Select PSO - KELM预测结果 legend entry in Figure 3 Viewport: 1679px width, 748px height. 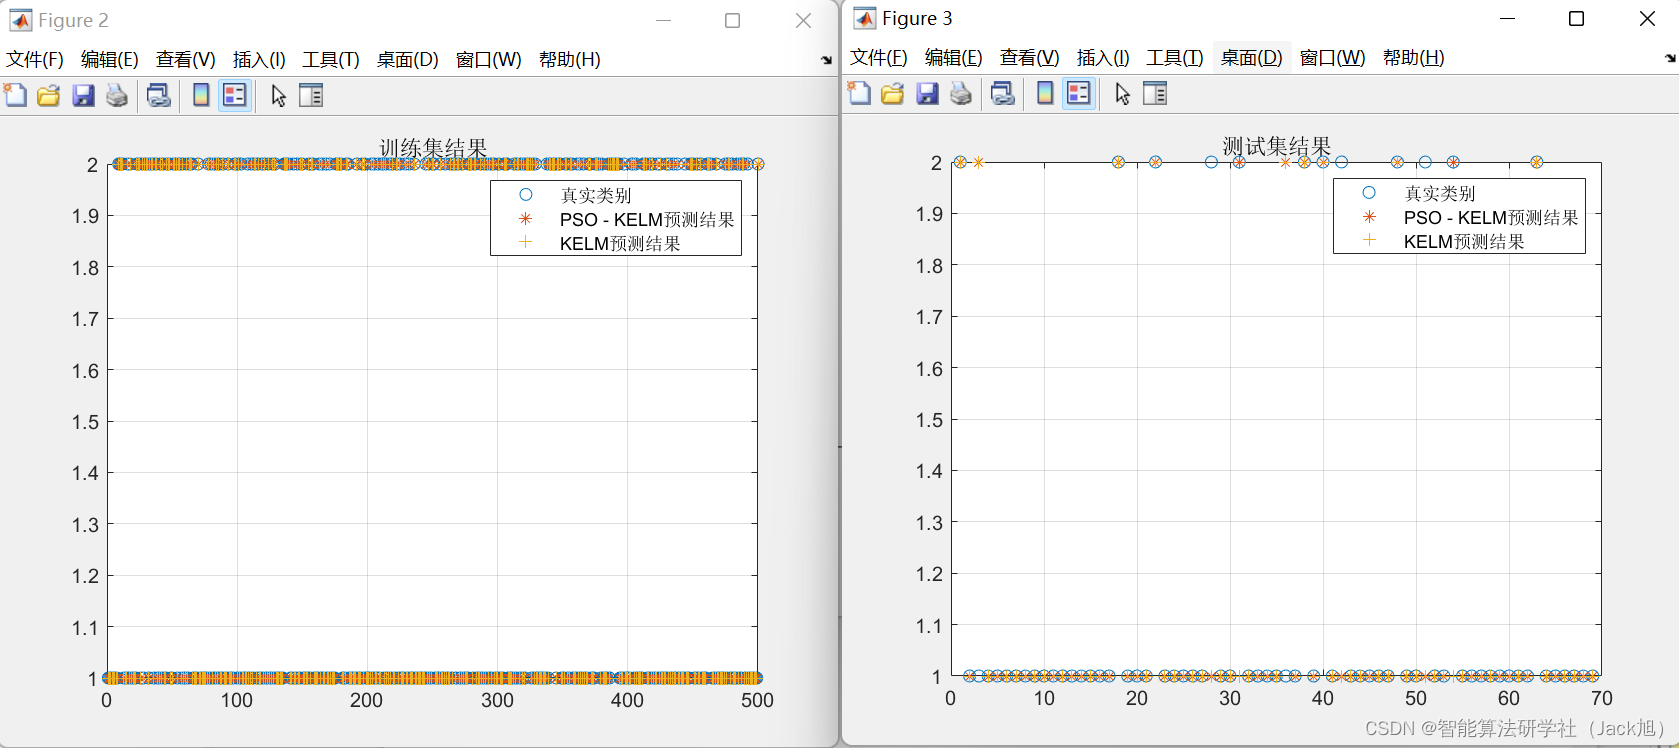pyautogui.click(x=1491, y=217)
